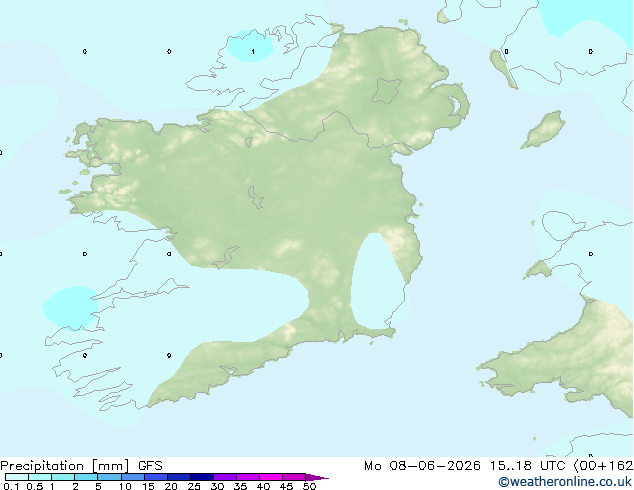Click the 30–35 mm purple legend swatch
Image resolution: width=634 pixels, height=490 pixels.
[225, 477]
